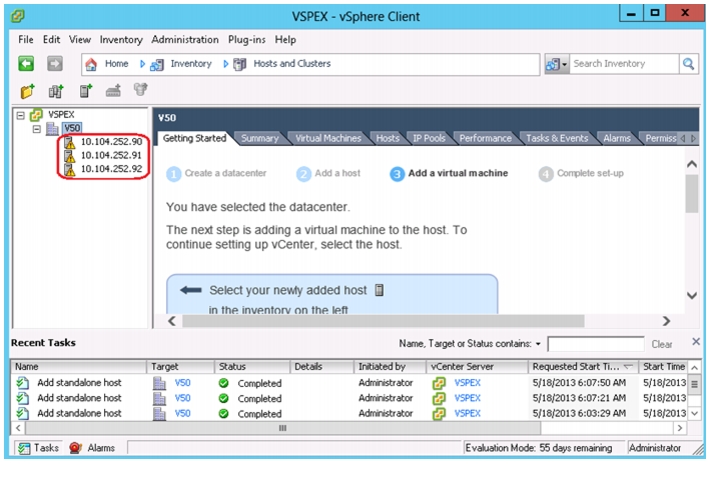Screen dimensions: 709x477
Task: Select VSPEX vCenter in inventory tree
Action: (x=61, y=115)
